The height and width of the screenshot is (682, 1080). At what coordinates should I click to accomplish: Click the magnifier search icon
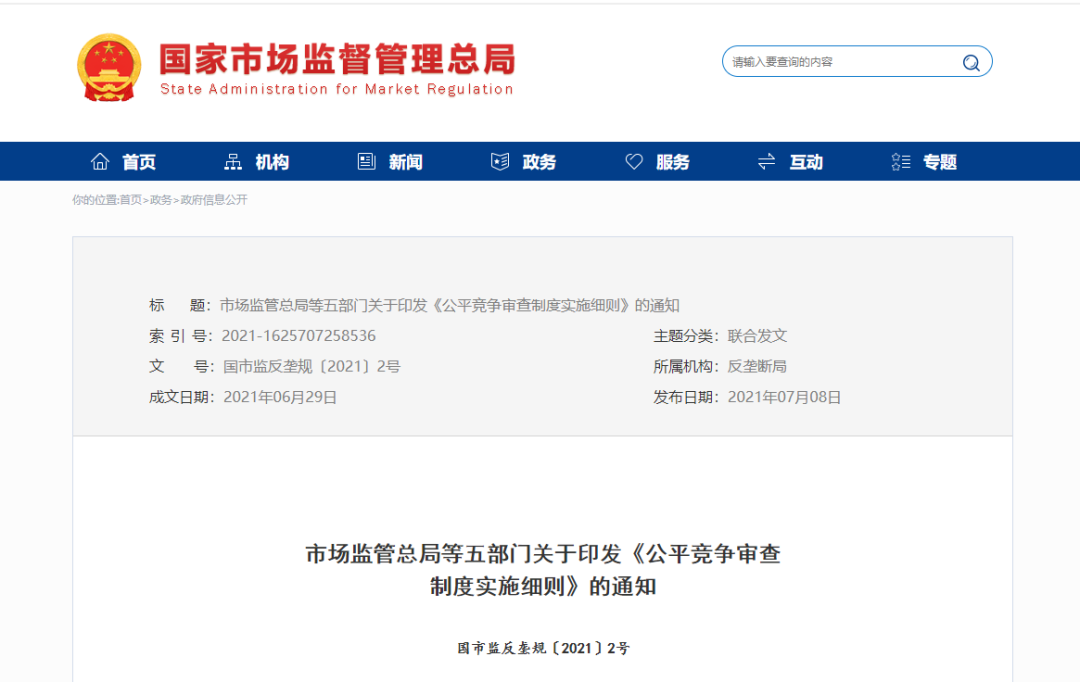pyautogui.click(x=971, y=63)
